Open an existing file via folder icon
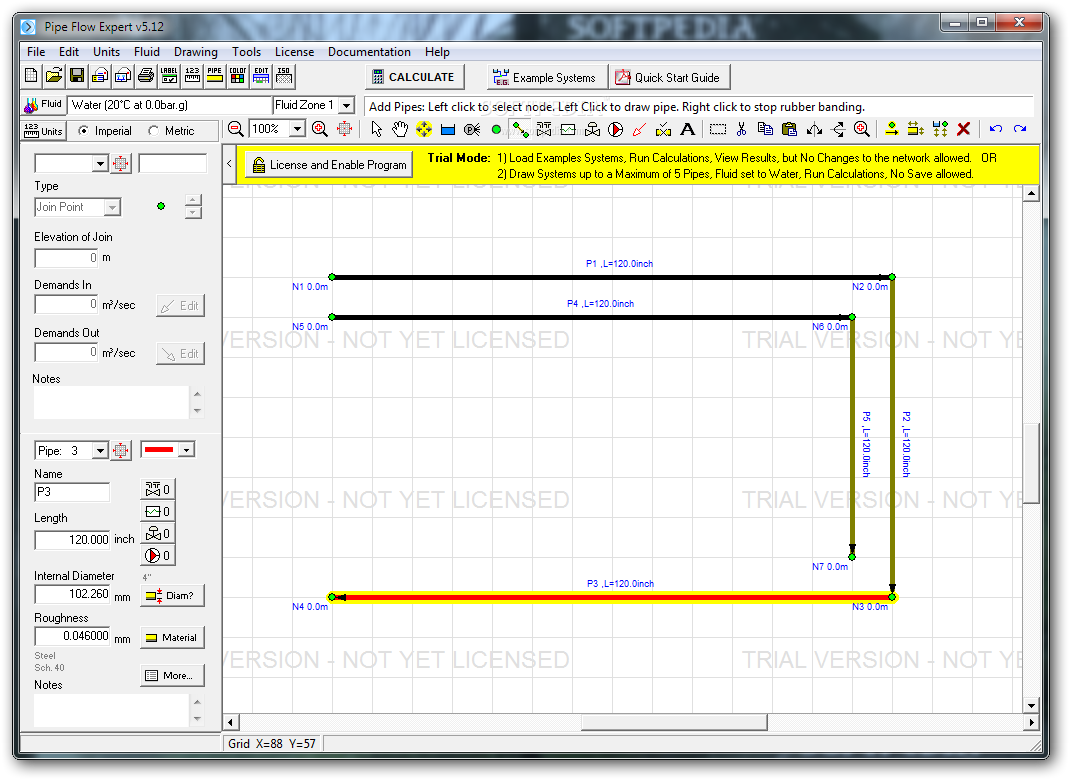 (x=54, y=76)
